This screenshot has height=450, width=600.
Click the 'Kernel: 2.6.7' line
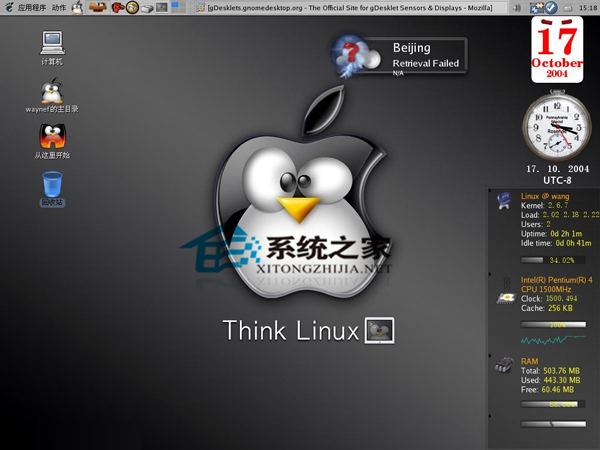click(545, 205)
